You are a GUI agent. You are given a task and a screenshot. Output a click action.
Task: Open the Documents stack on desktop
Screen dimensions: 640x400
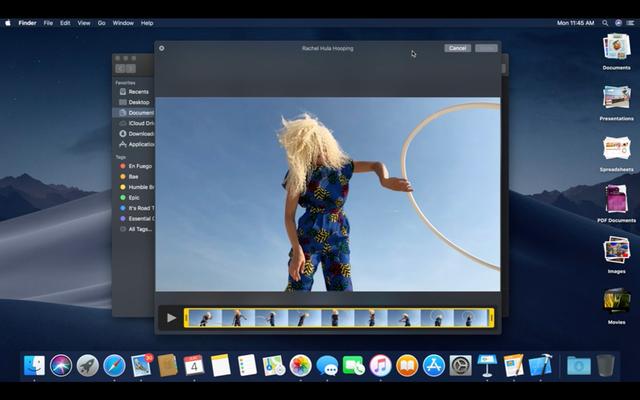[616, 47]
